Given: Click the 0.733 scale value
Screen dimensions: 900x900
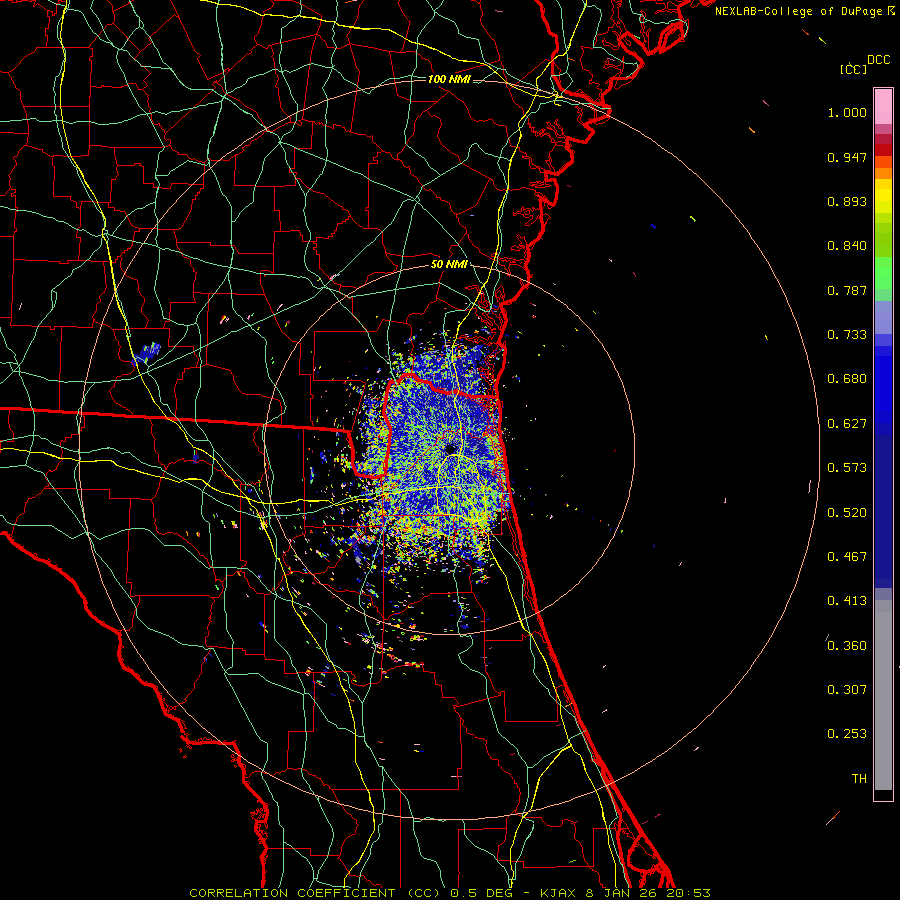Looking at the screenshot, I should (x=847, y=335).
